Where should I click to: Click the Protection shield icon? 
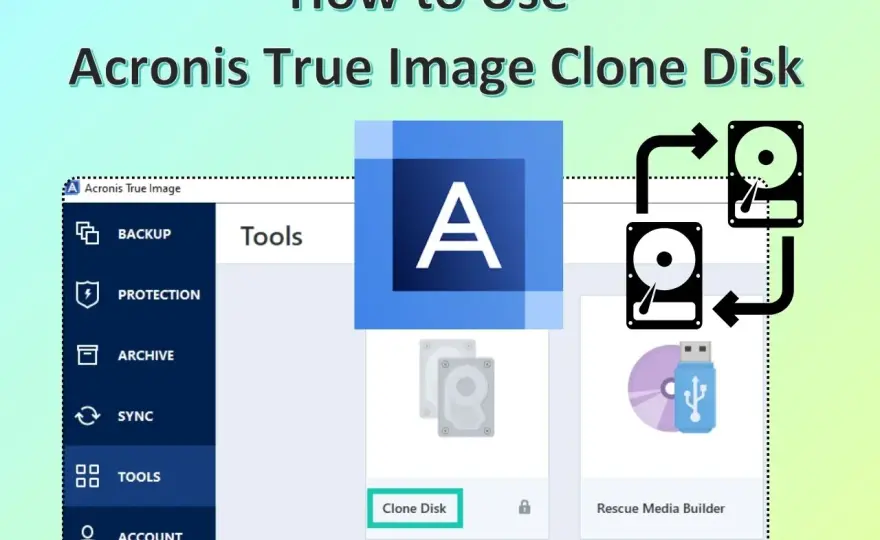tap(88, 294)
